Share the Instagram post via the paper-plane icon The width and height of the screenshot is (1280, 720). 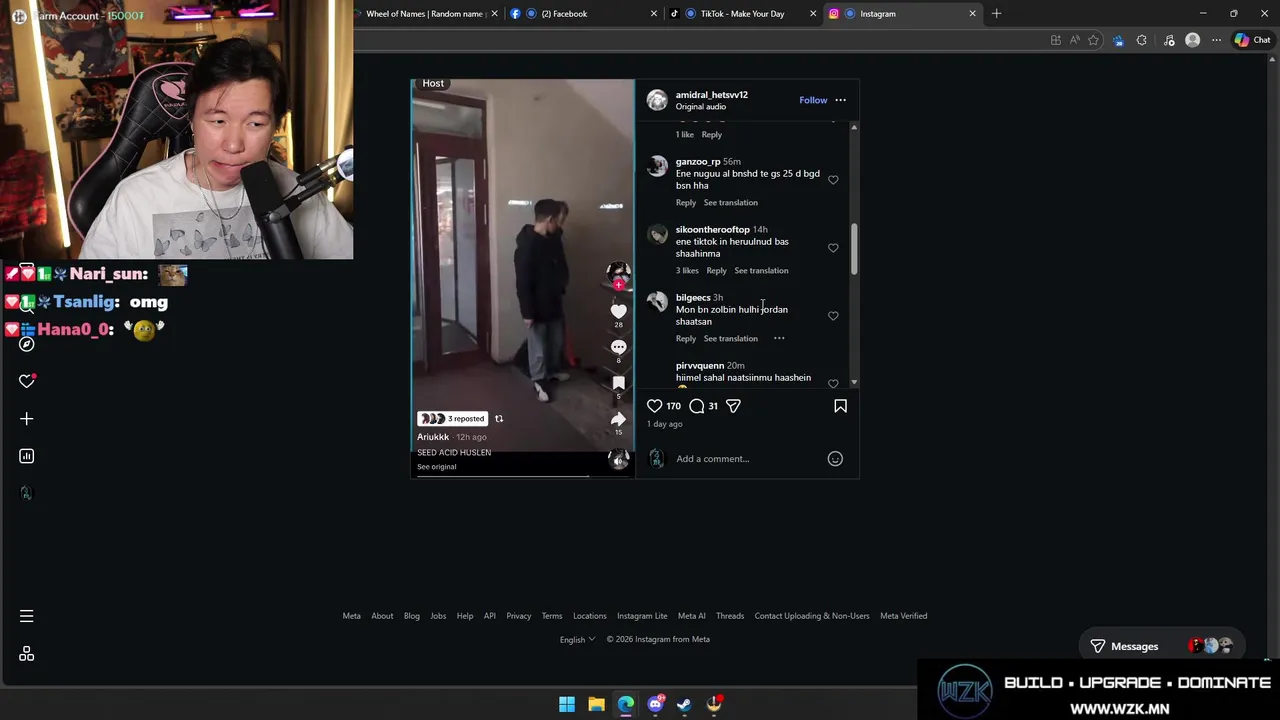click(733, 406)
